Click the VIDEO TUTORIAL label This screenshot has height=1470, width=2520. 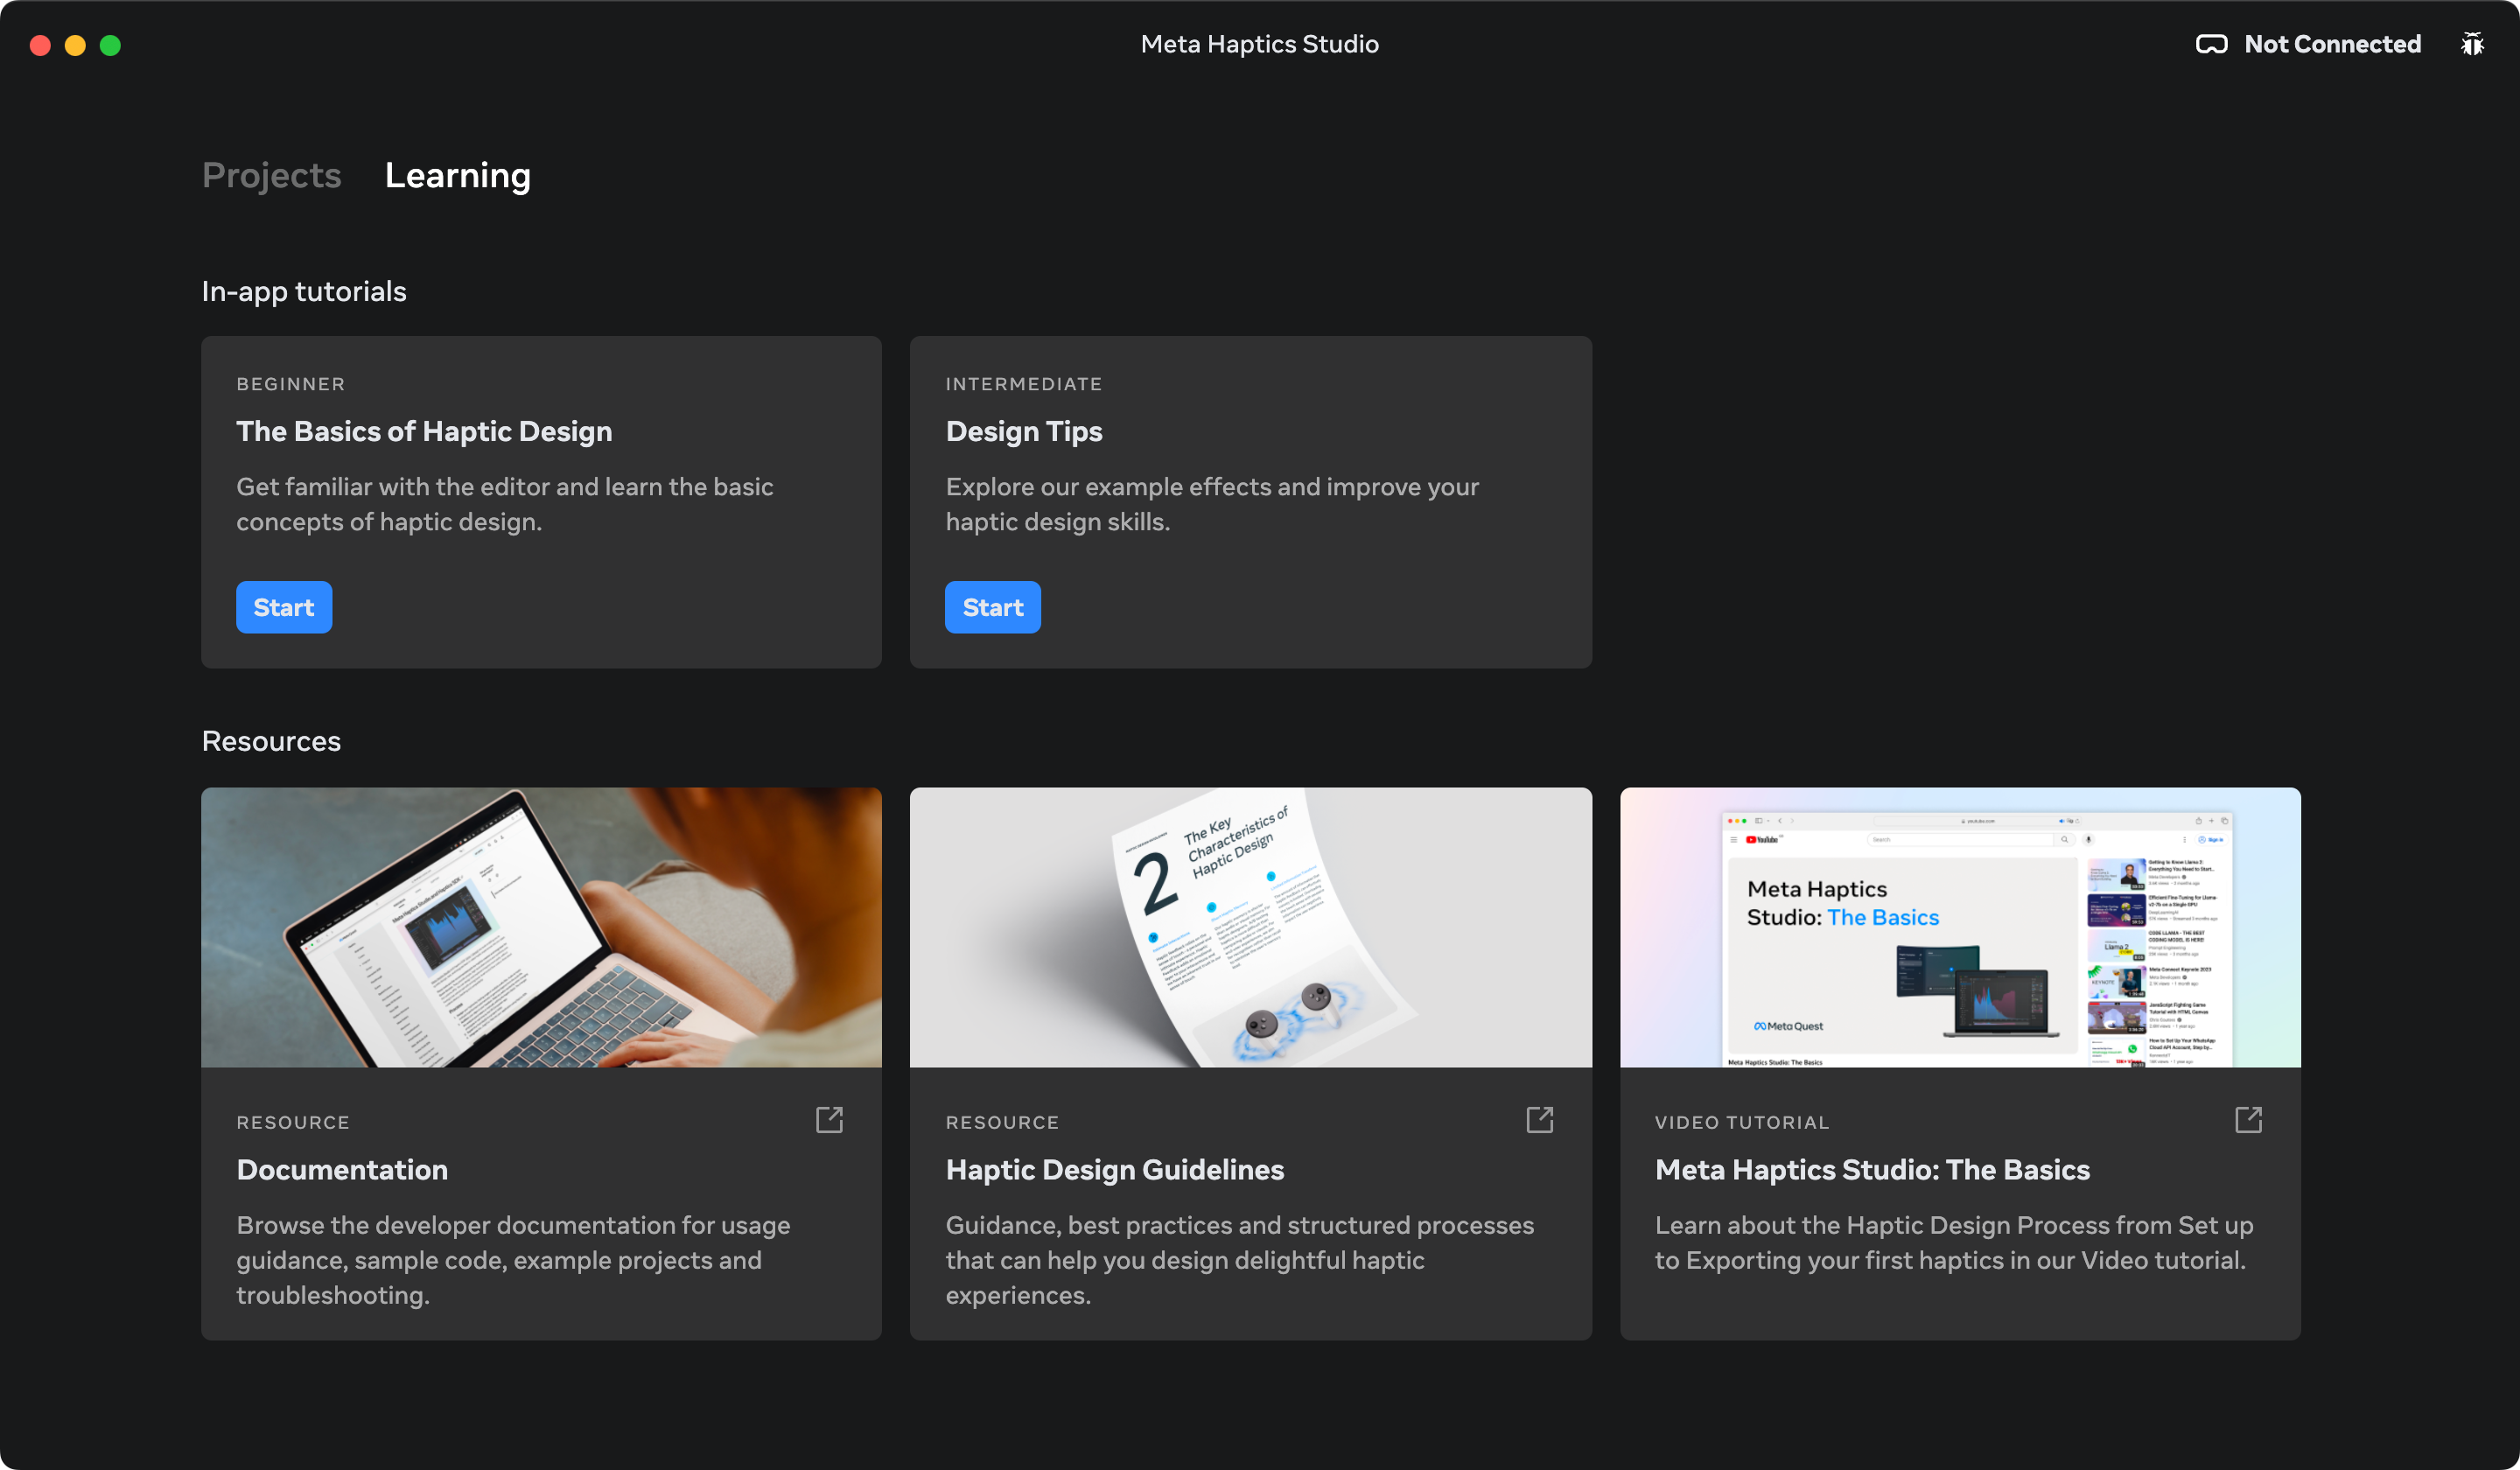click(1742, 1122)
